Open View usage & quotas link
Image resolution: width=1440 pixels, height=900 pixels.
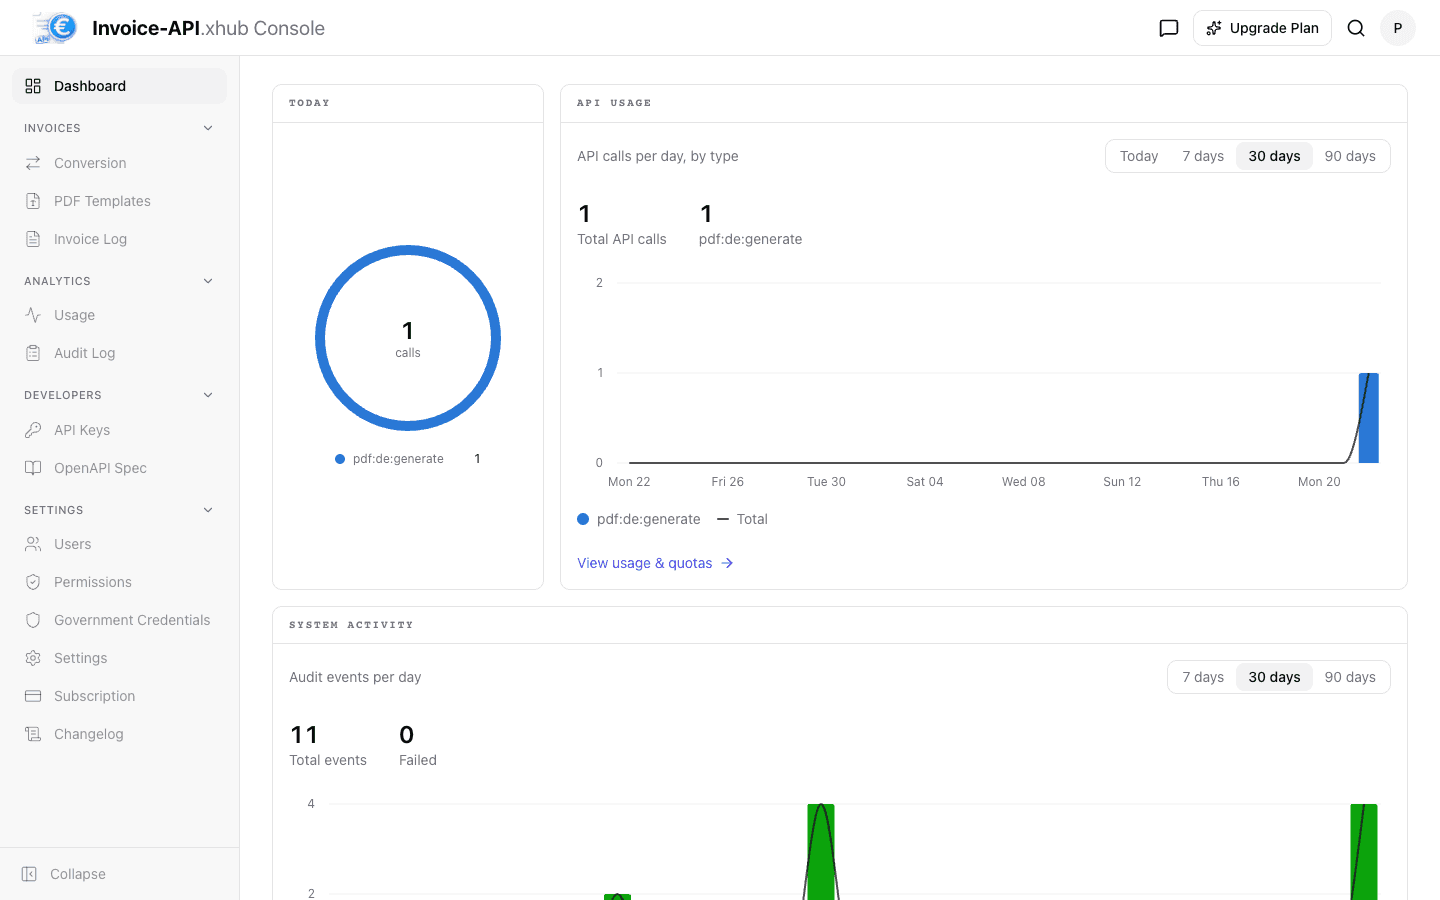(655, 563)
